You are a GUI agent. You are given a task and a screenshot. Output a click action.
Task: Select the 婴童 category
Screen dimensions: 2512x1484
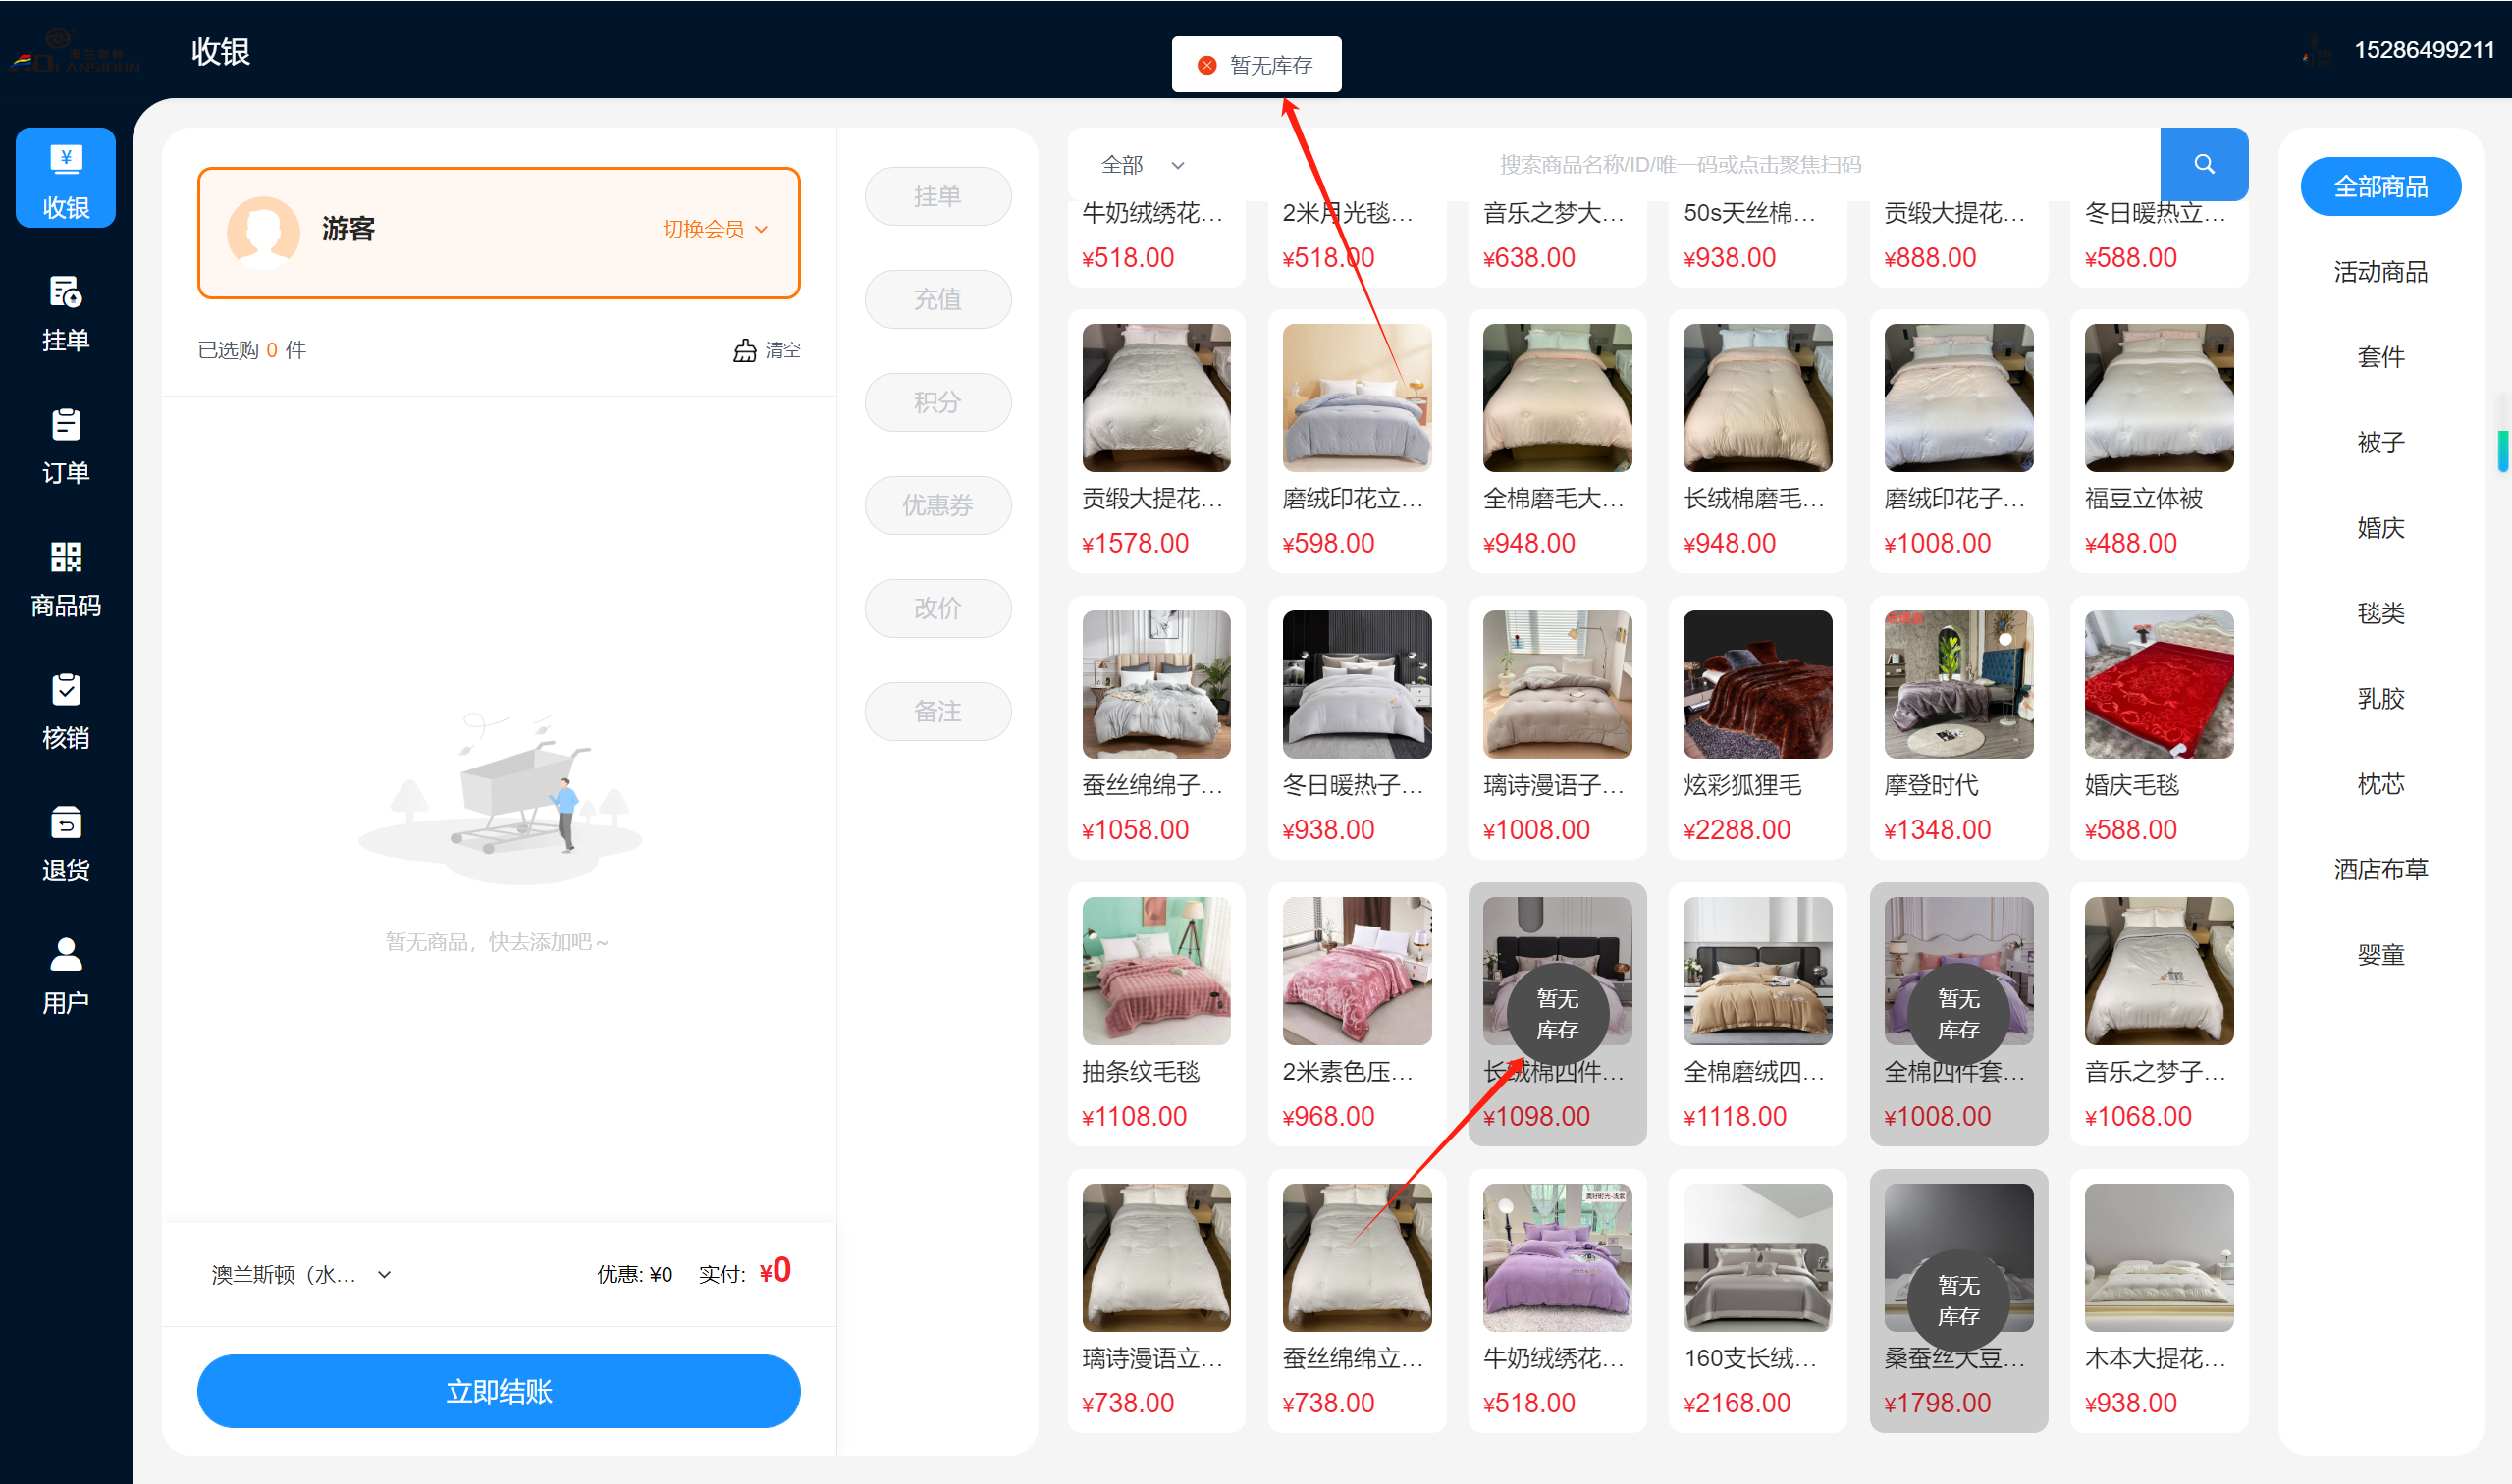click(x=2380, y=955)
